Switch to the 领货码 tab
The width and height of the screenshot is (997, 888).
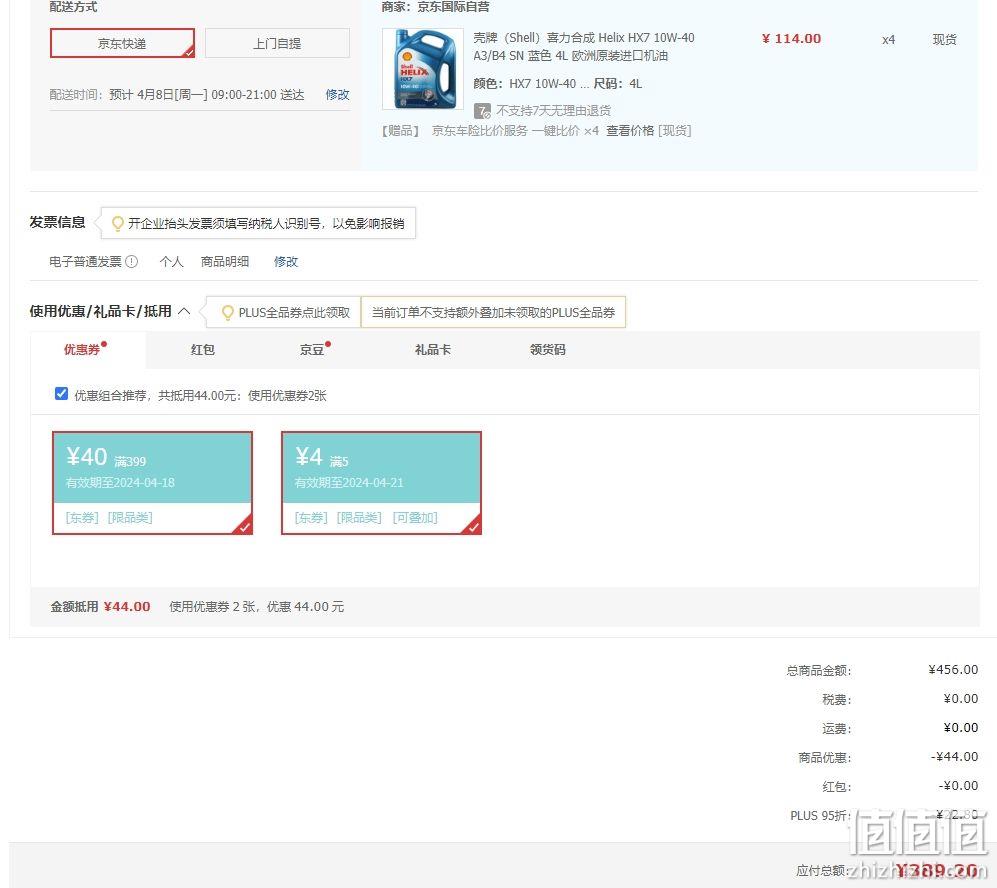547,350
